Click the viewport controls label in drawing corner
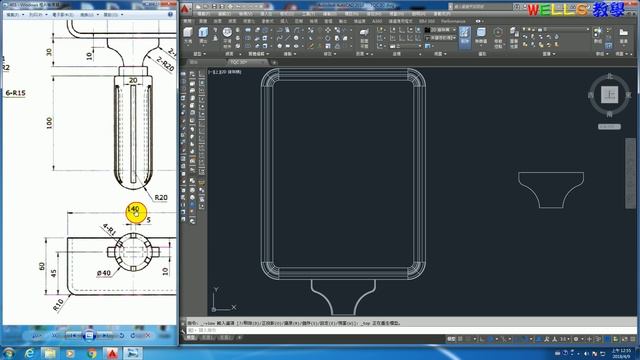This screenshot has height=360, width=640. 225,72
